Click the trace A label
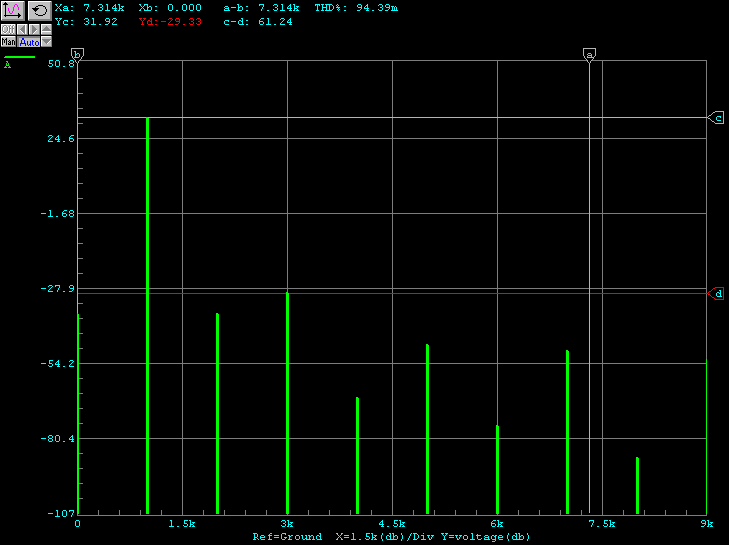 coord(8,65)
